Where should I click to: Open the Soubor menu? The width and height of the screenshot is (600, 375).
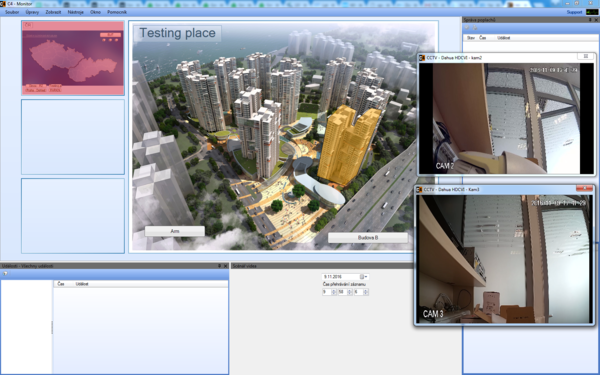pos(12,12)
